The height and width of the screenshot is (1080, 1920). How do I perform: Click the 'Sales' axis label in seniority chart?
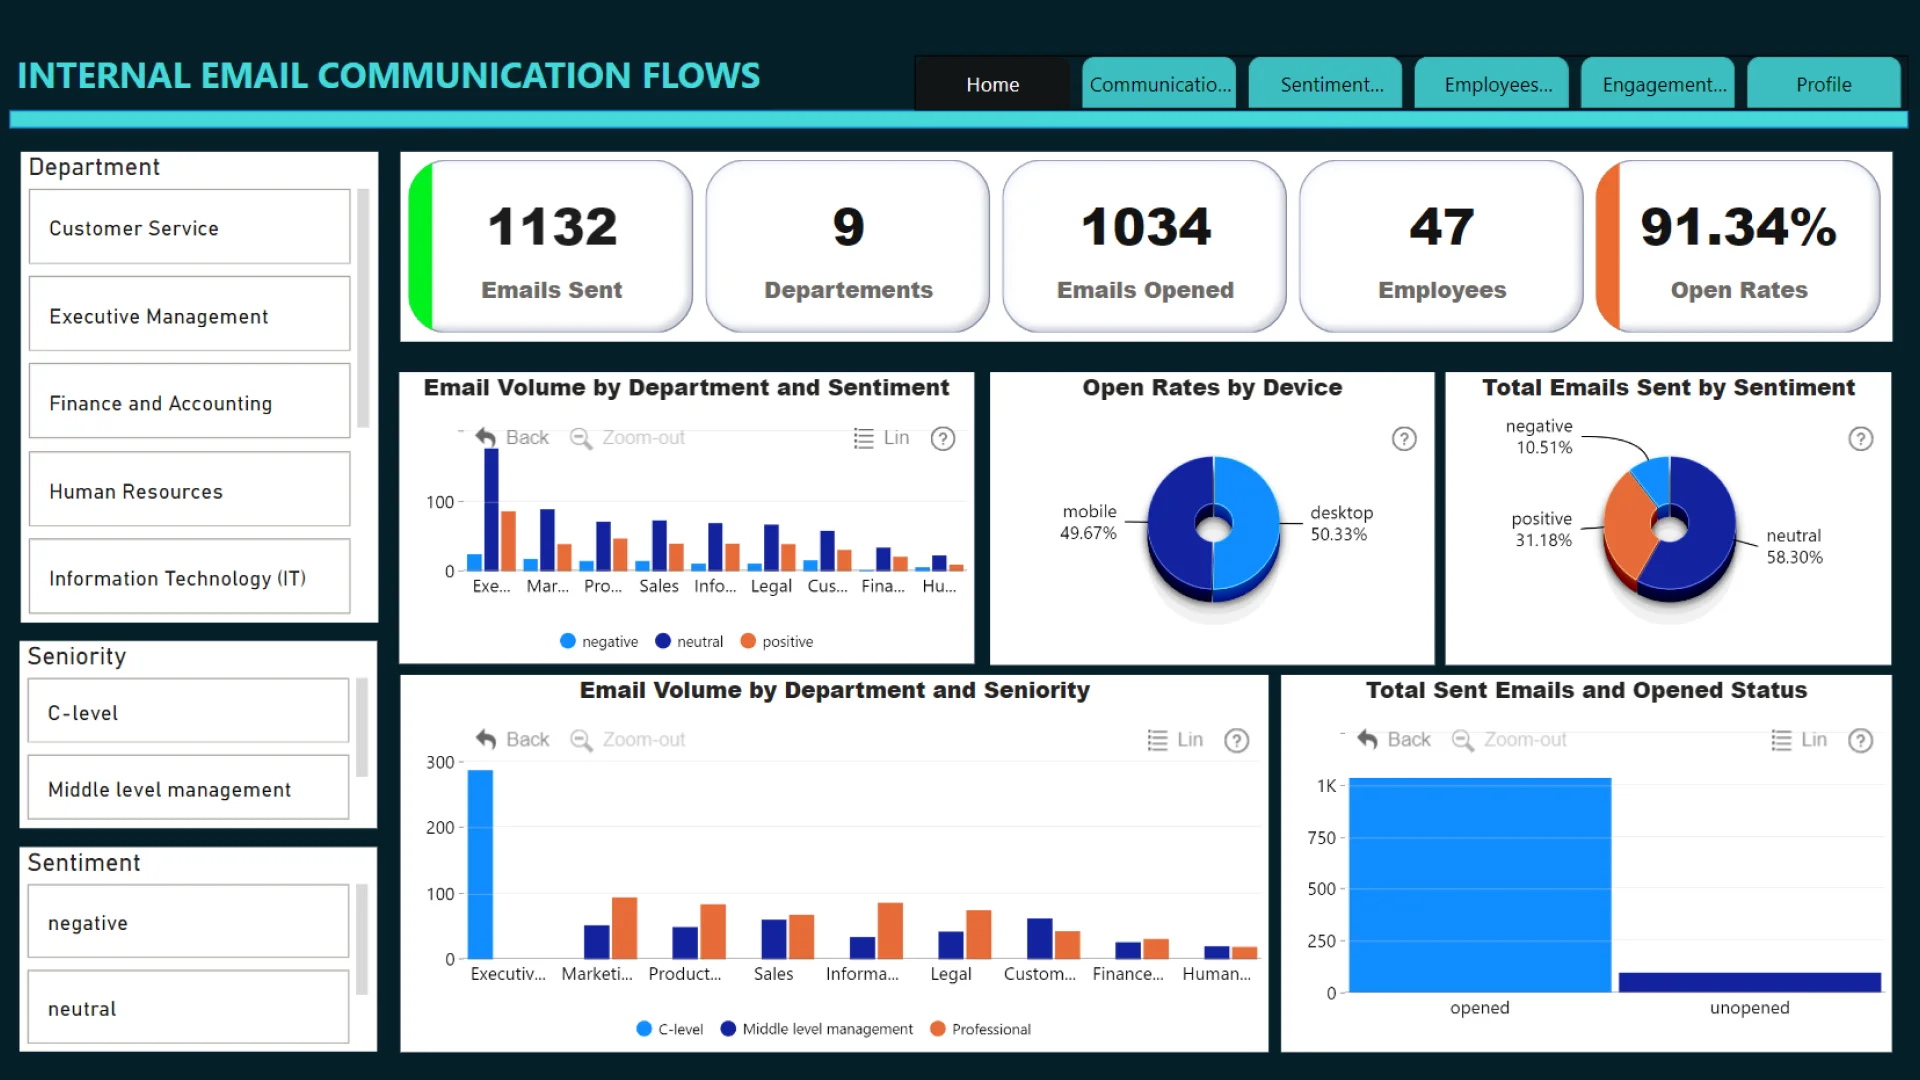773,974
